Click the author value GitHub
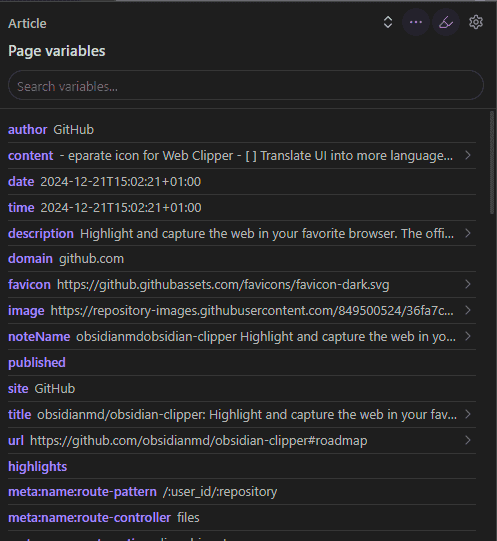Viewport: 497px width, 541px height. (74, 130)
